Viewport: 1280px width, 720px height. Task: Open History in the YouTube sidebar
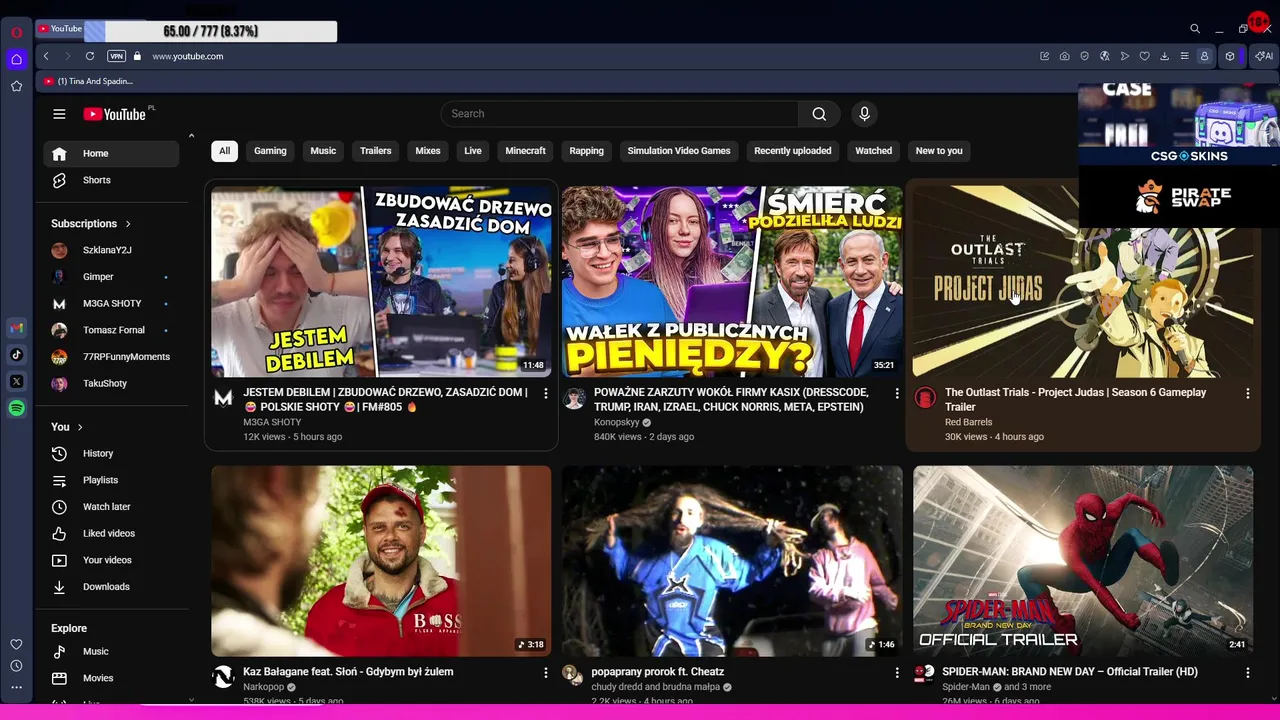click(111, 454)
